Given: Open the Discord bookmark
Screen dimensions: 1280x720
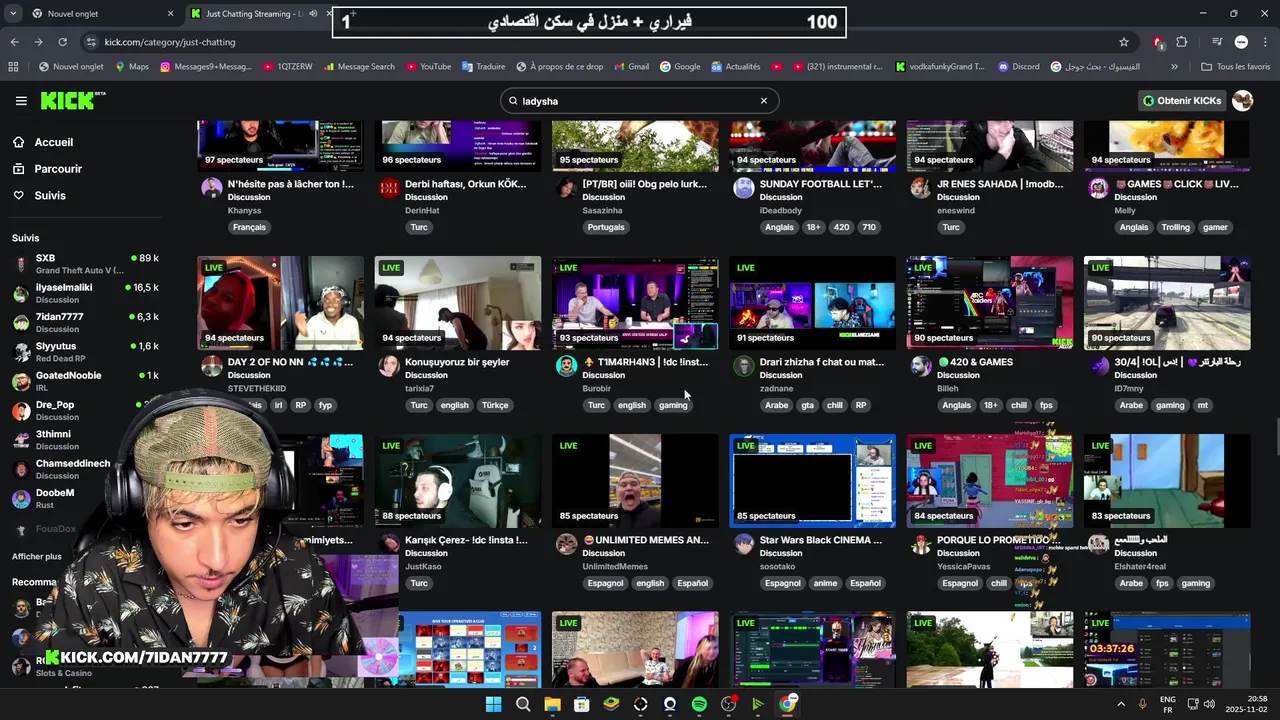Looking at the screenshot, I should pos(1018,67).
